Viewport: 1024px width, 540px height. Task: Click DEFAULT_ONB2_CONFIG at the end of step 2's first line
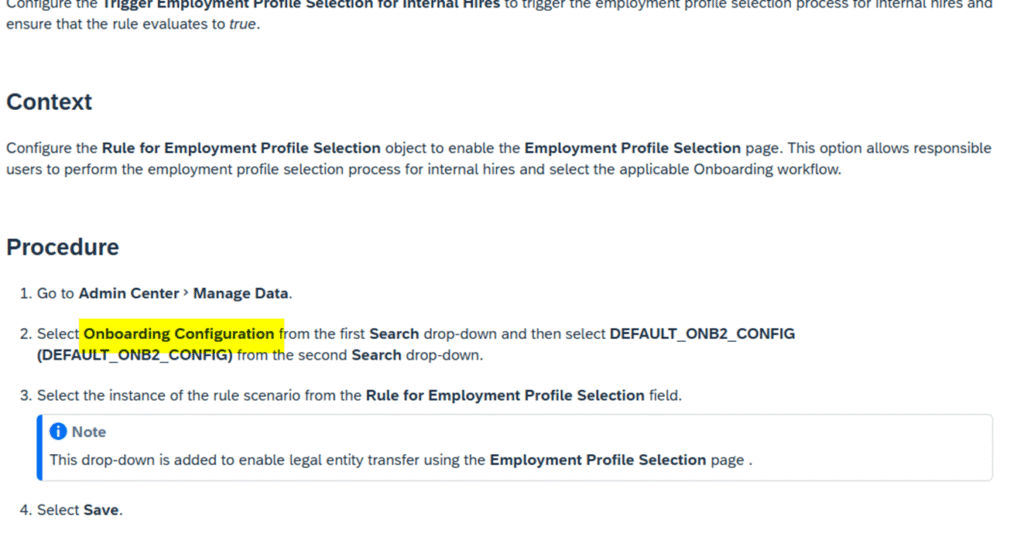[702, 334]
